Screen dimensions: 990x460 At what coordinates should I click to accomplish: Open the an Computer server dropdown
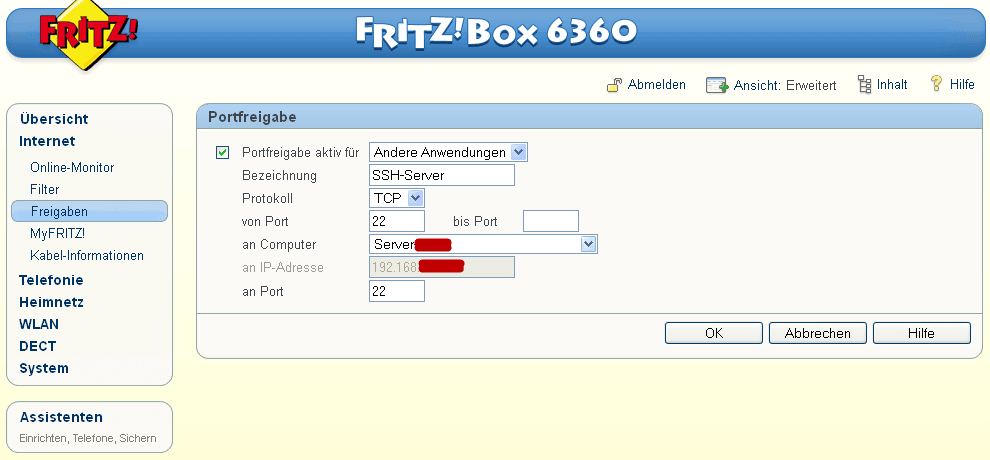pos(483,244)
